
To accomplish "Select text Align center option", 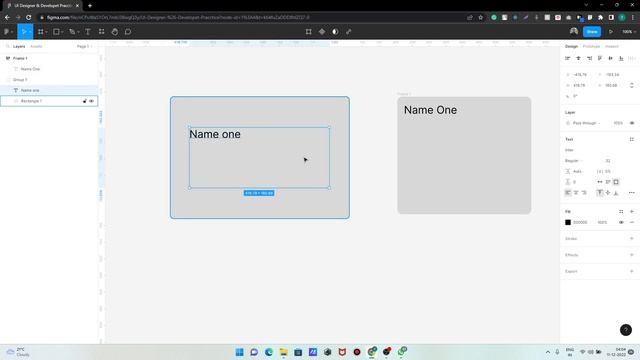I will click(576, 193).
